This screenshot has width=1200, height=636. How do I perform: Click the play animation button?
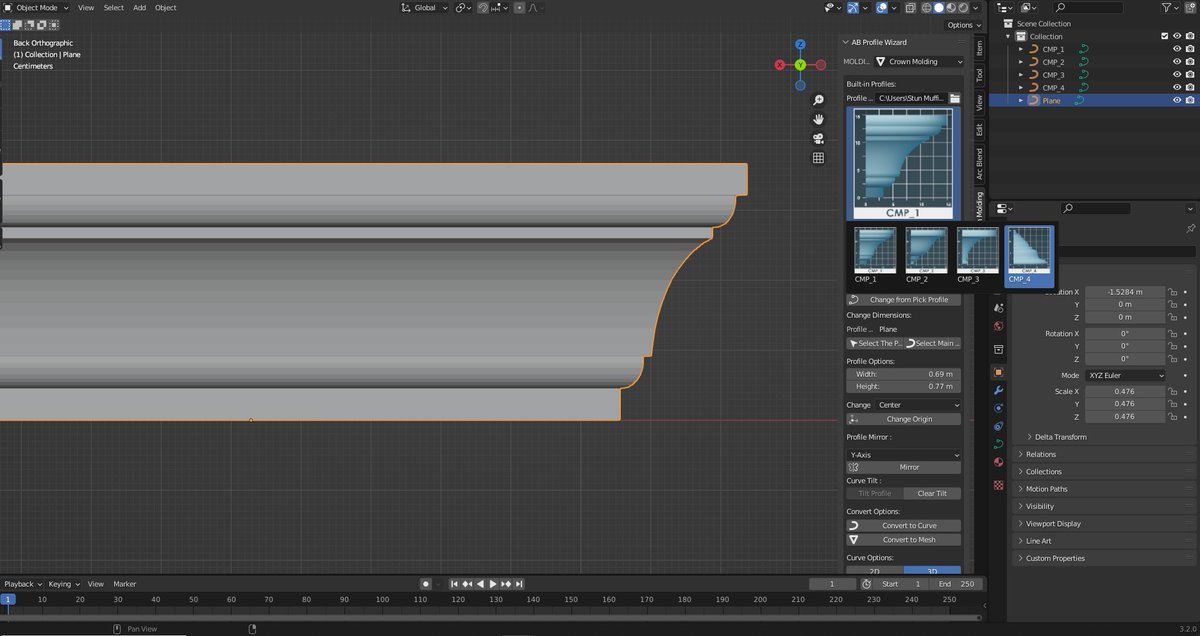pos(493,584)
